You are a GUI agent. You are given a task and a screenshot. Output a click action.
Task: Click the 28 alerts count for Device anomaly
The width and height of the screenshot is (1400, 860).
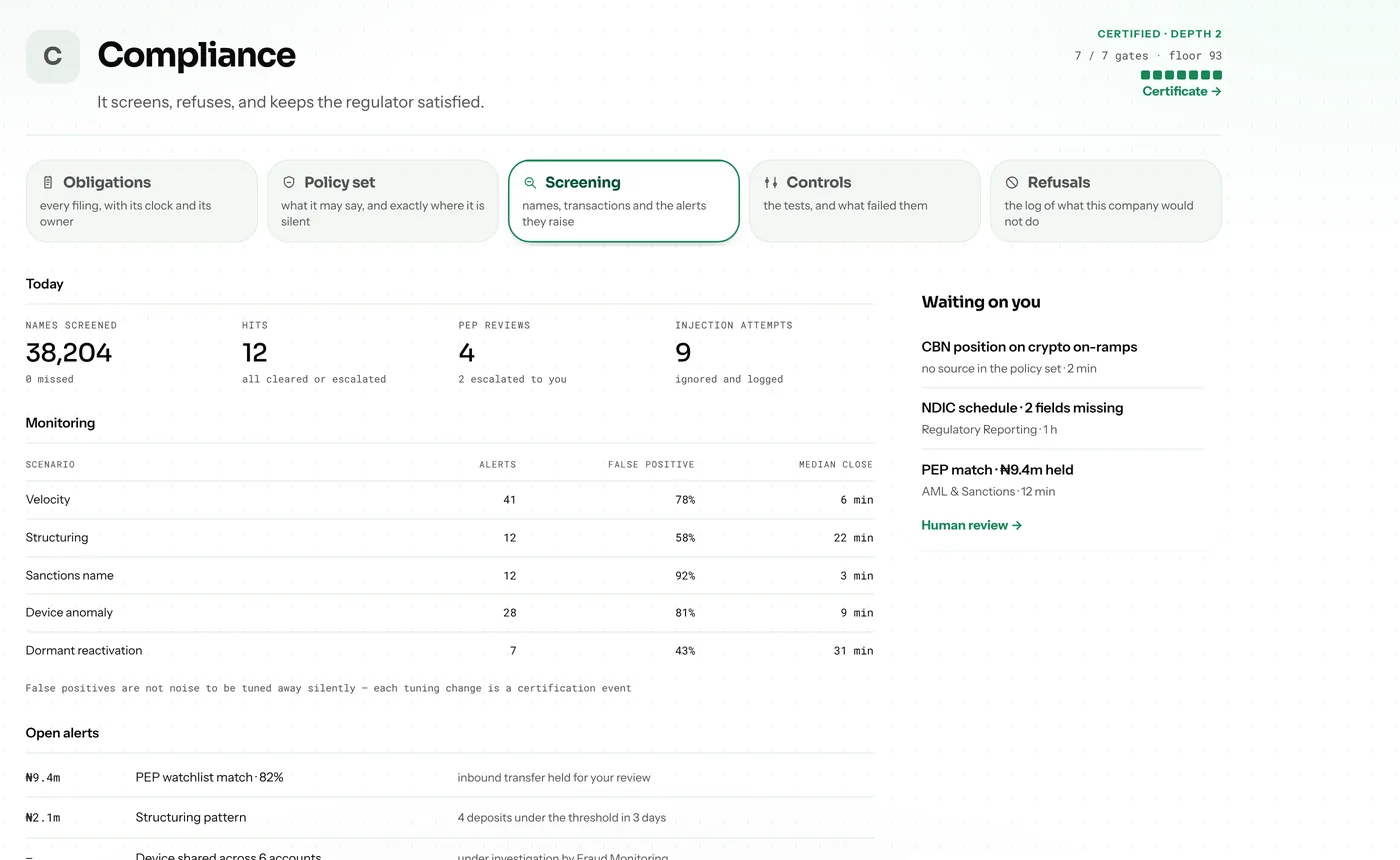pyautogui.click(x=510, y=613)
